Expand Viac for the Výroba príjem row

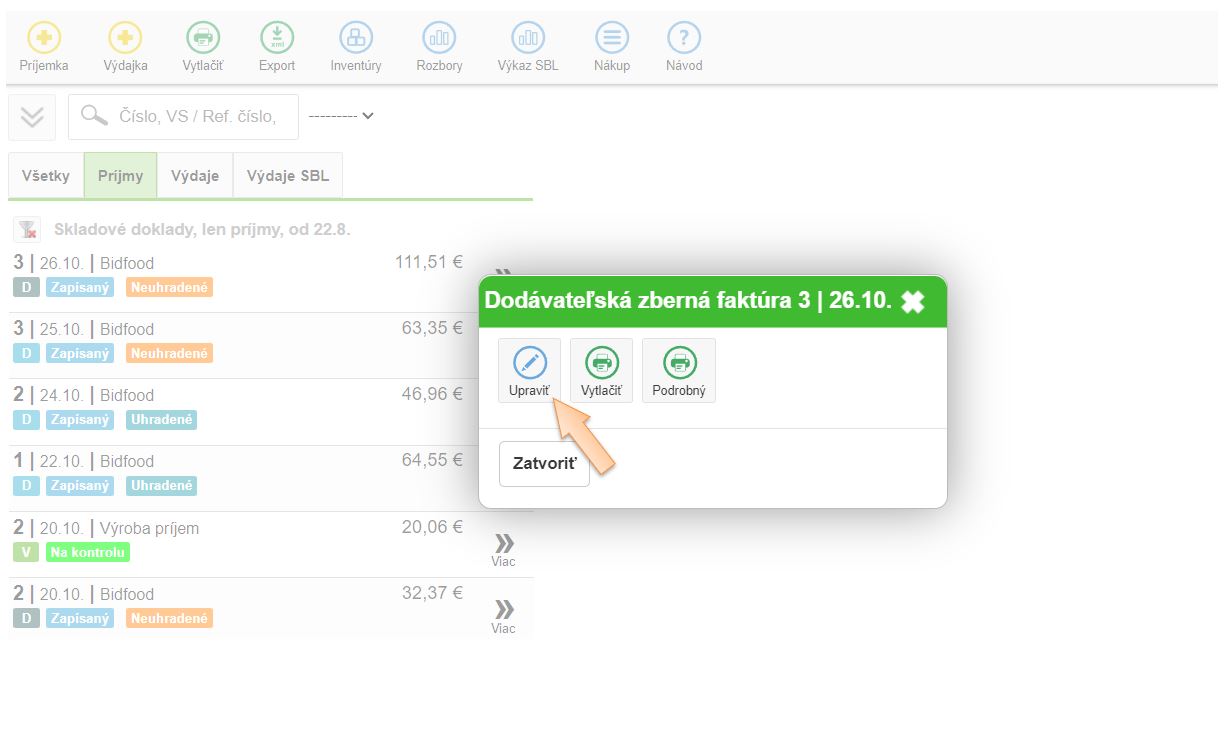[x=504, y=548]
